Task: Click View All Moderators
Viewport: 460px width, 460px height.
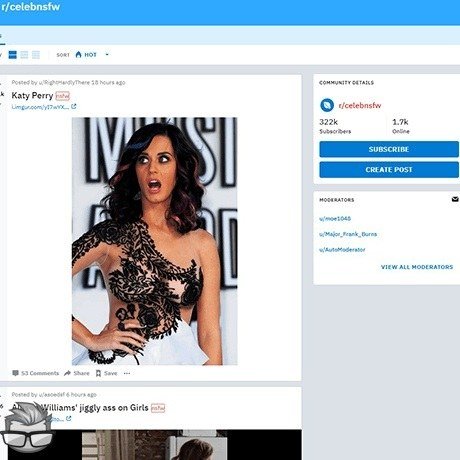Action: click(x=417, y=267)
